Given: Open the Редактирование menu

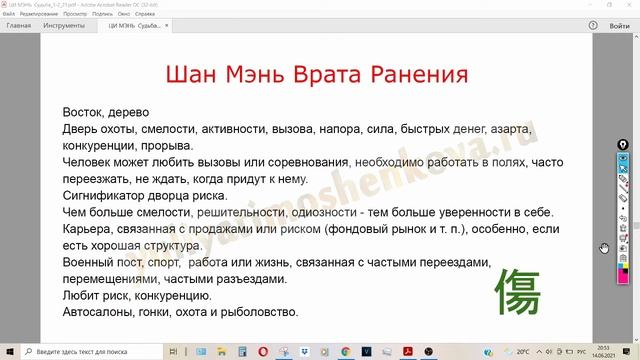Looking at the screenshot, I should coord(39,14).
